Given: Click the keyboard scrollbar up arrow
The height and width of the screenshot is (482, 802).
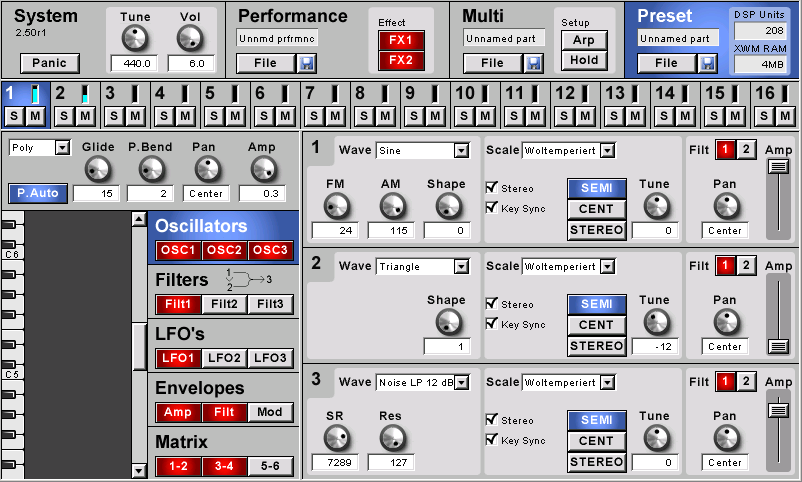Looking at the screenshot, I should pyautogui.click(x=139, y=219).
